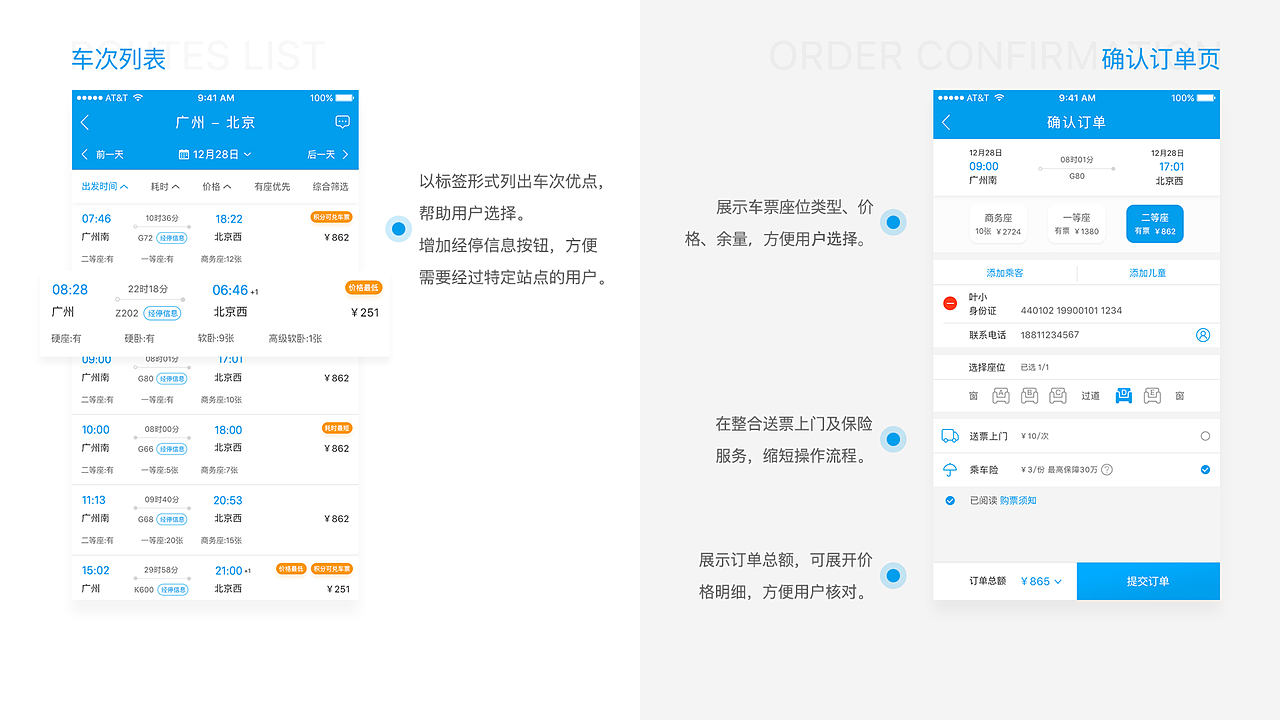Toggle the 已阅读购票须知 checkbox
Viewport: 1280px width, 720px height.
949,501
